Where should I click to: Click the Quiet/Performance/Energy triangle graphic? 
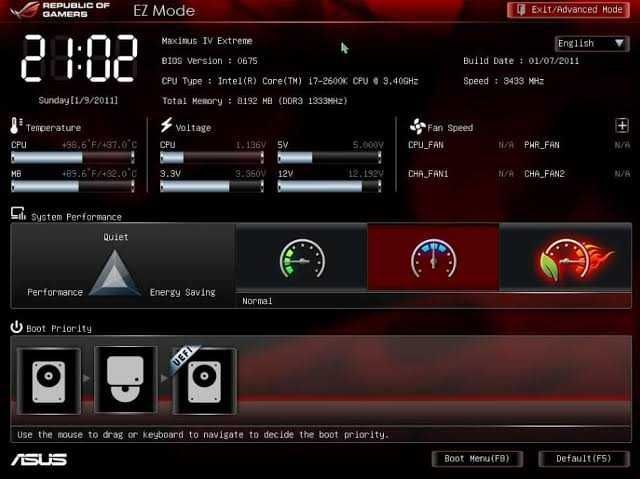(115, 273)
